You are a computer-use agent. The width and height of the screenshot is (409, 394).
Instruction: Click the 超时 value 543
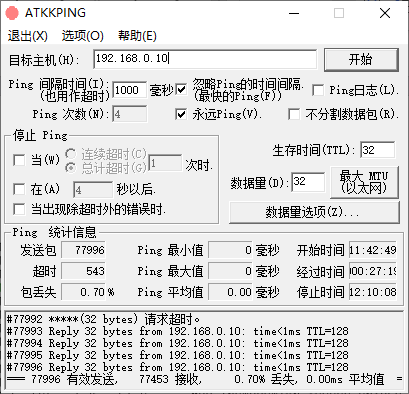point(83,271)
